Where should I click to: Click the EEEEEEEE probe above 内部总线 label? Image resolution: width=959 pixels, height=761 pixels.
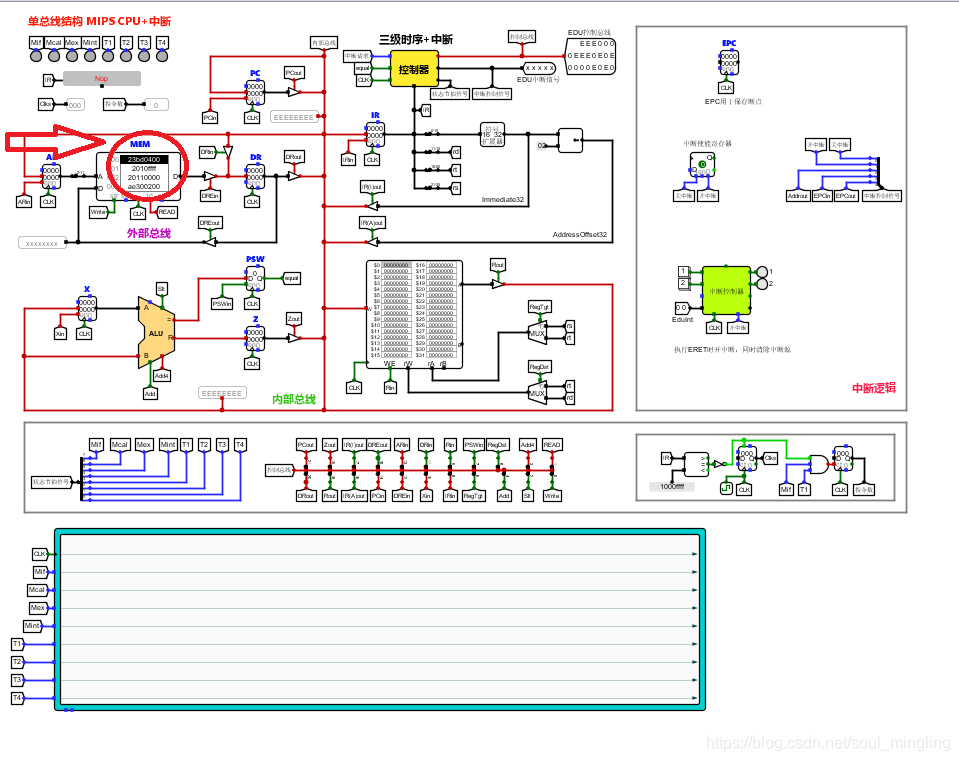[x=222, y=393]
